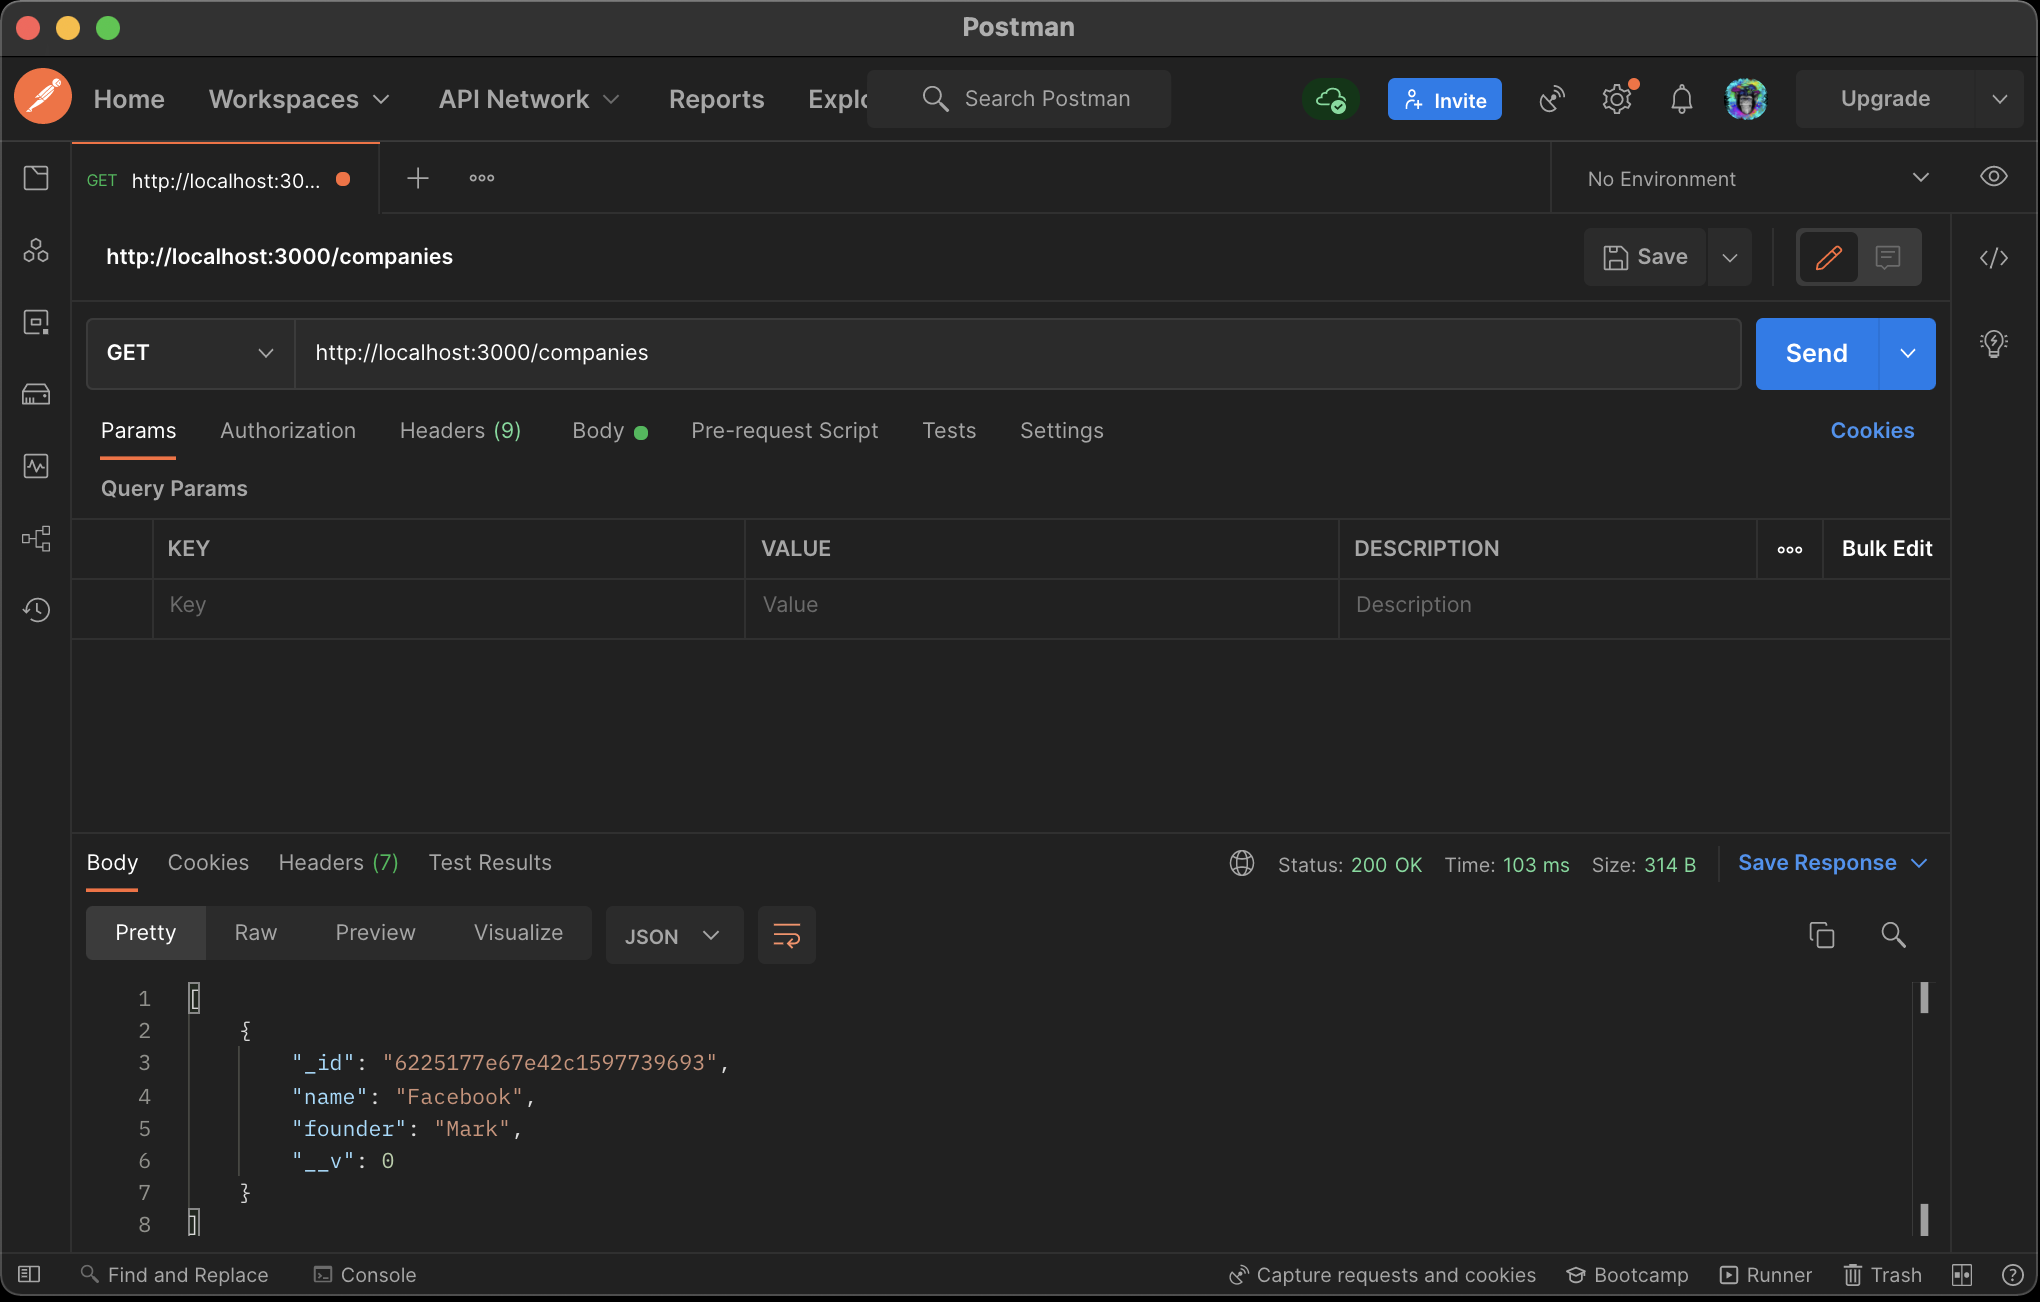
Task: Toggle the sidebar visibility
Action: pyautogui.click(x=28, y=1274)
